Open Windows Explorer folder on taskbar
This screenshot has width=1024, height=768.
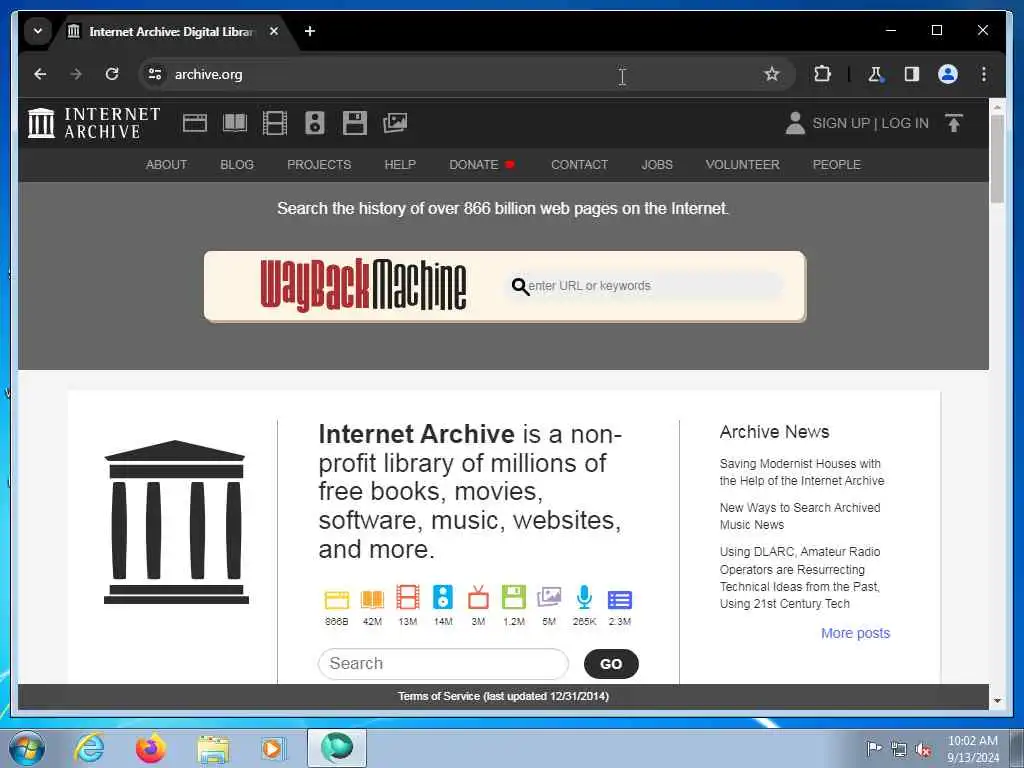click(214, 749)
